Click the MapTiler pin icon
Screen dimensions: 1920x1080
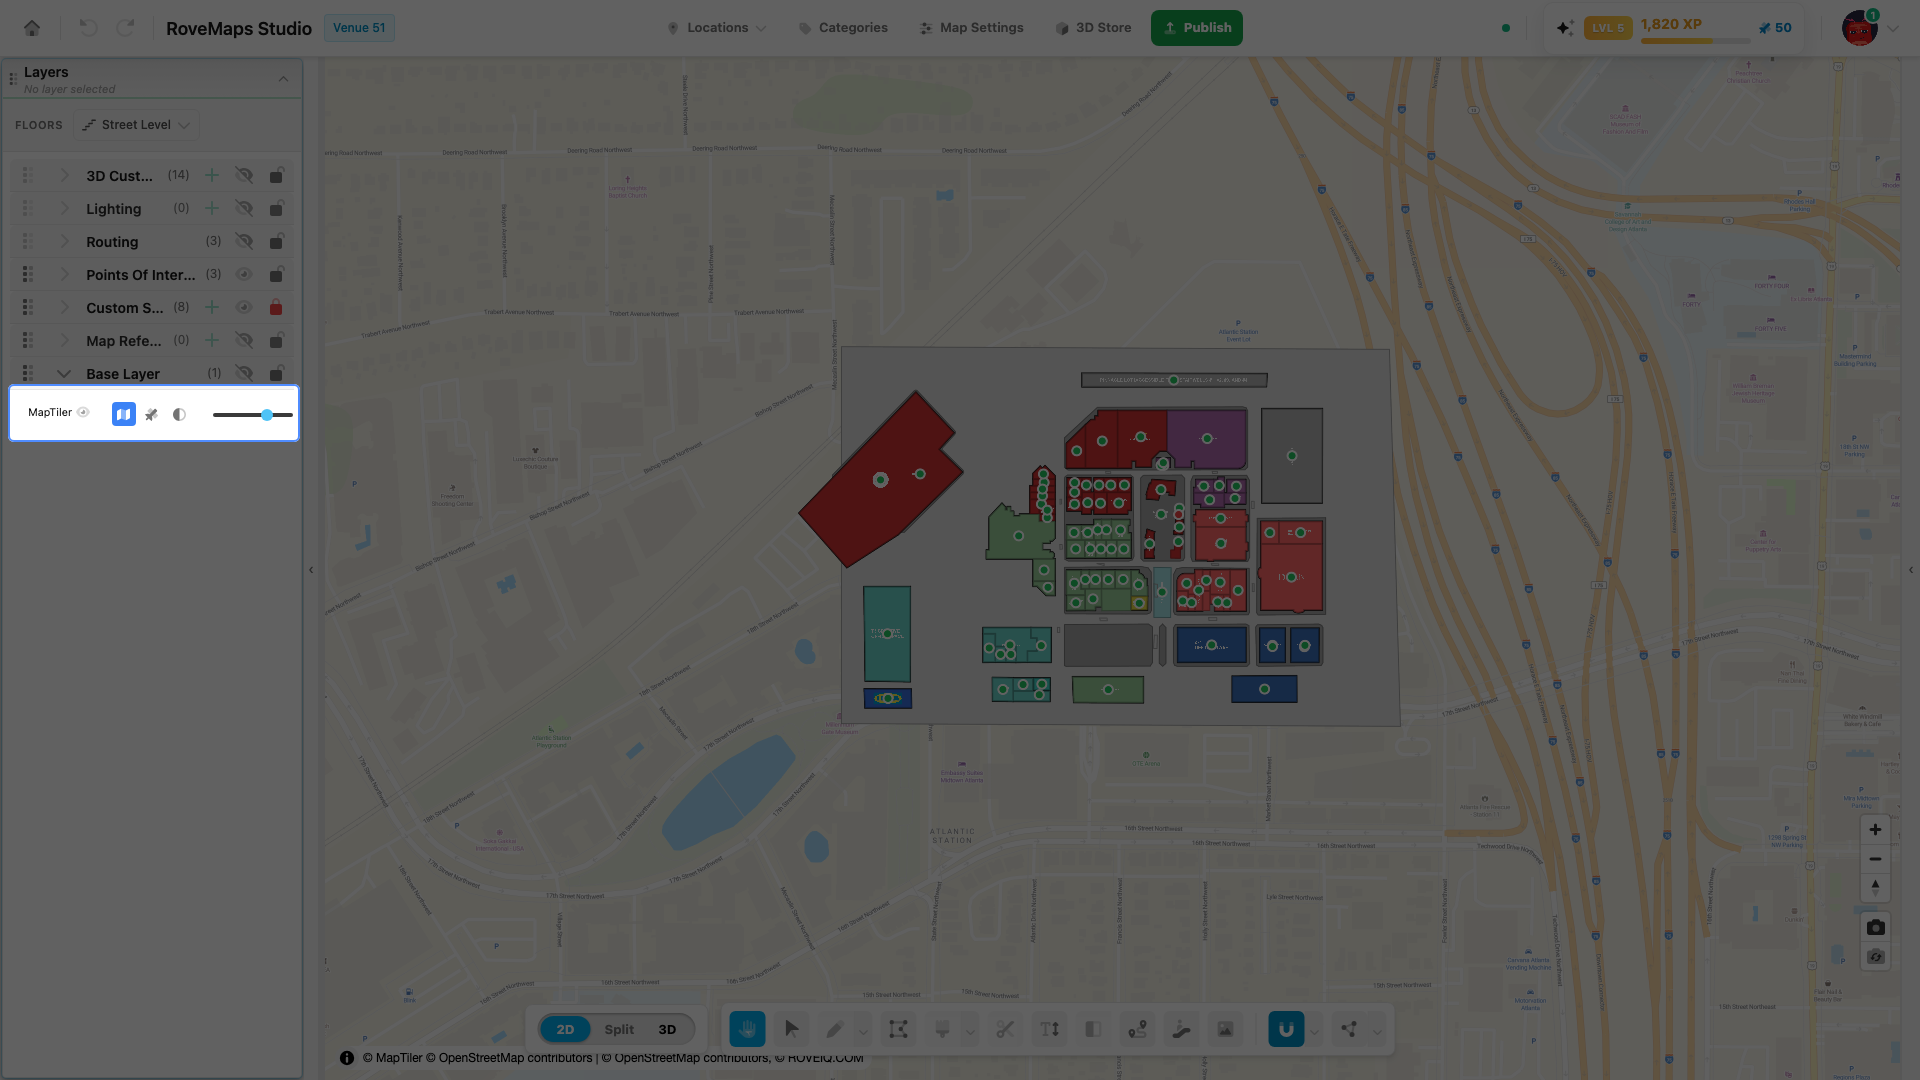(x=151, y=414)
